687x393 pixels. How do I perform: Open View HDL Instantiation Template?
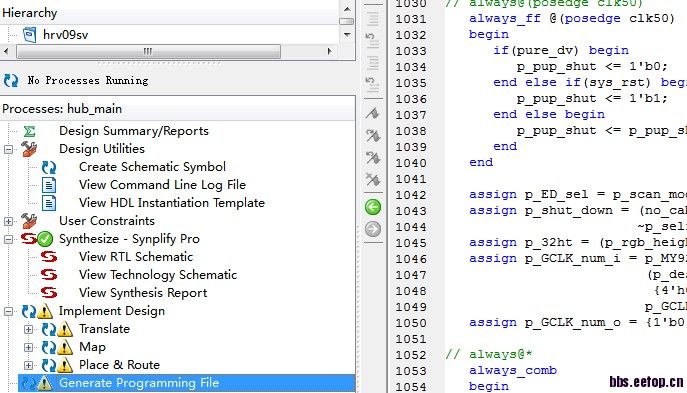(x=172, y=203)
